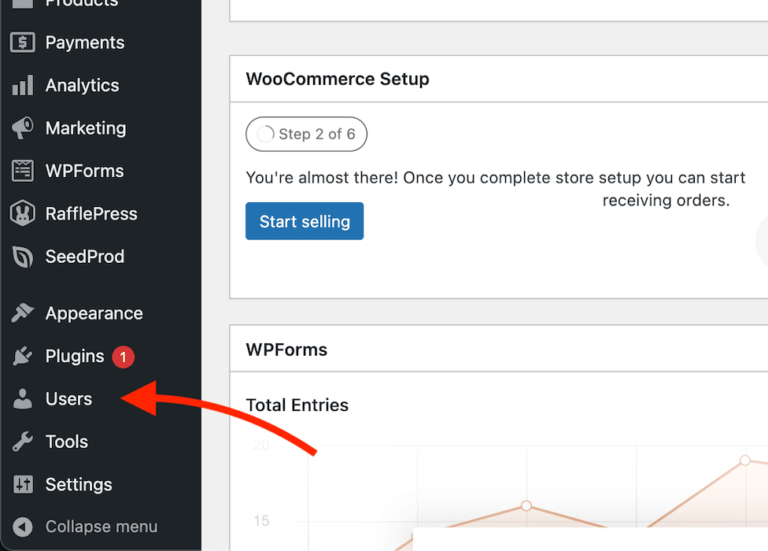Open Analytics via its bar chart icon
Screen dimensions: 768x551
click(x=22, y=86)
